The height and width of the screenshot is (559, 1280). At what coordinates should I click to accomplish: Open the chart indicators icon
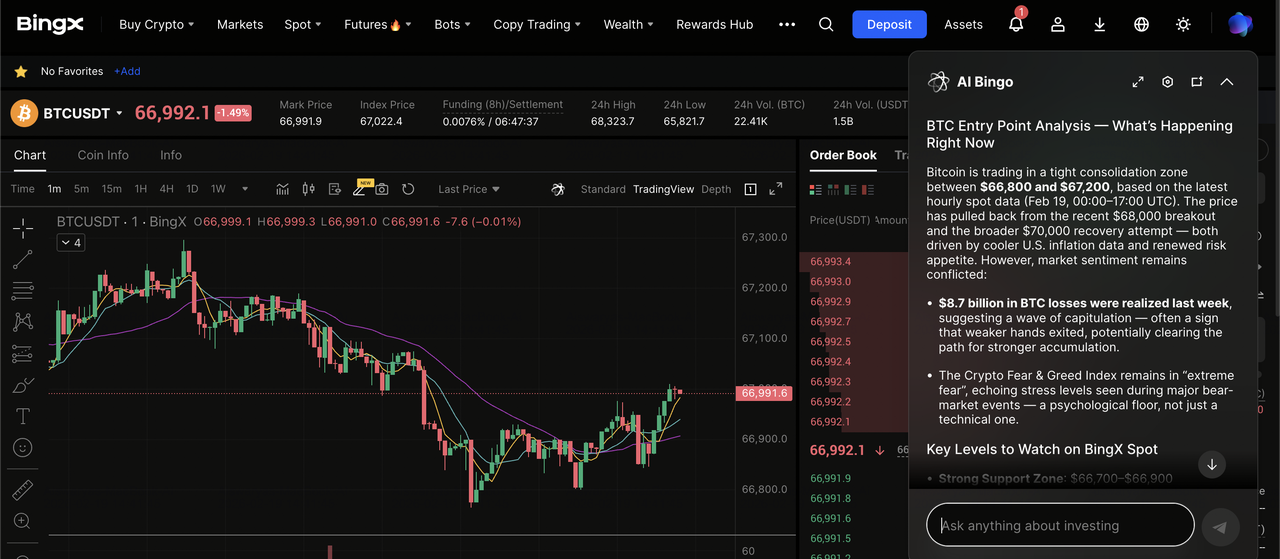283,189
